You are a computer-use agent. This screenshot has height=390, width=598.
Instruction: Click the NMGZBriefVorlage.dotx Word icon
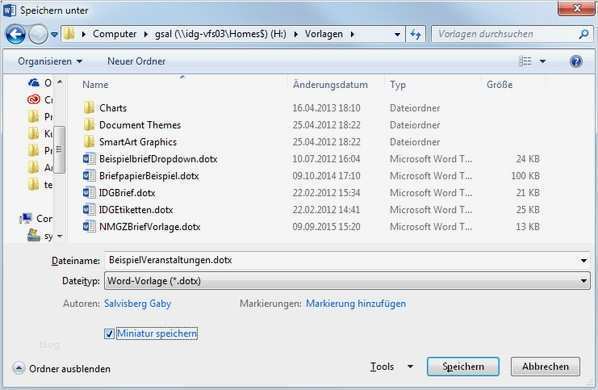coord(89,226)
